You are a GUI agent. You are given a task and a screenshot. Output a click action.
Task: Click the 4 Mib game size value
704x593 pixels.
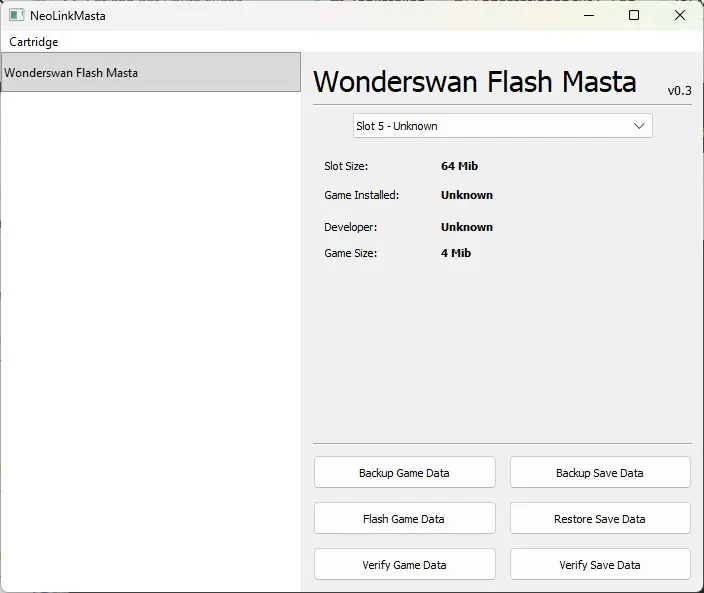tap(456, 253)
